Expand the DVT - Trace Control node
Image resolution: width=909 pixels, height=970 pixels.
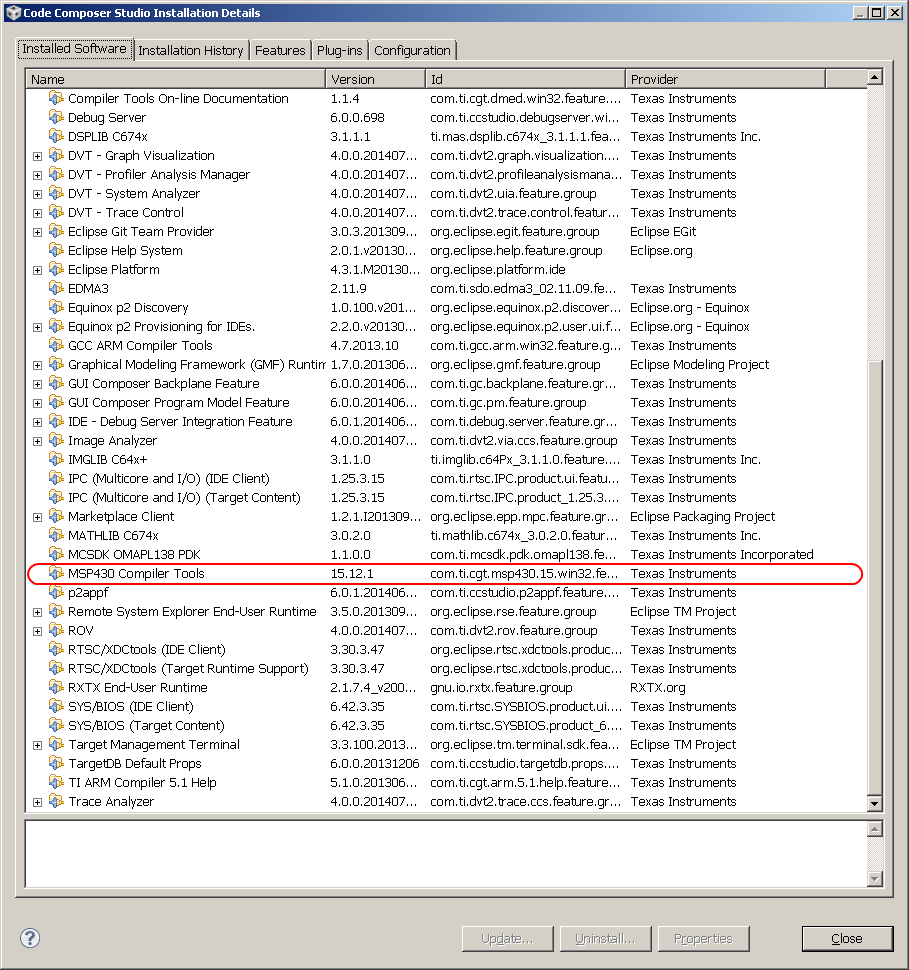37,213
